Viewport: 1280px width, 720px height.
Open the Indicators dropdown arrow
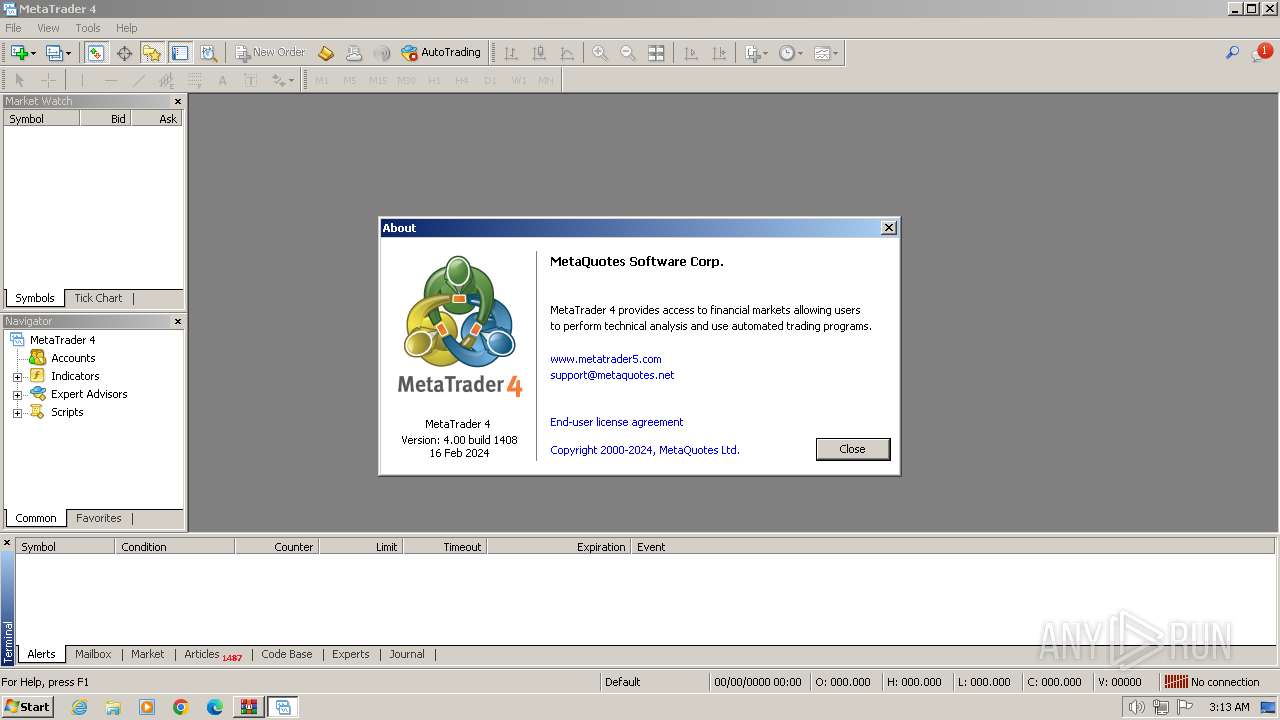point(766,53)
